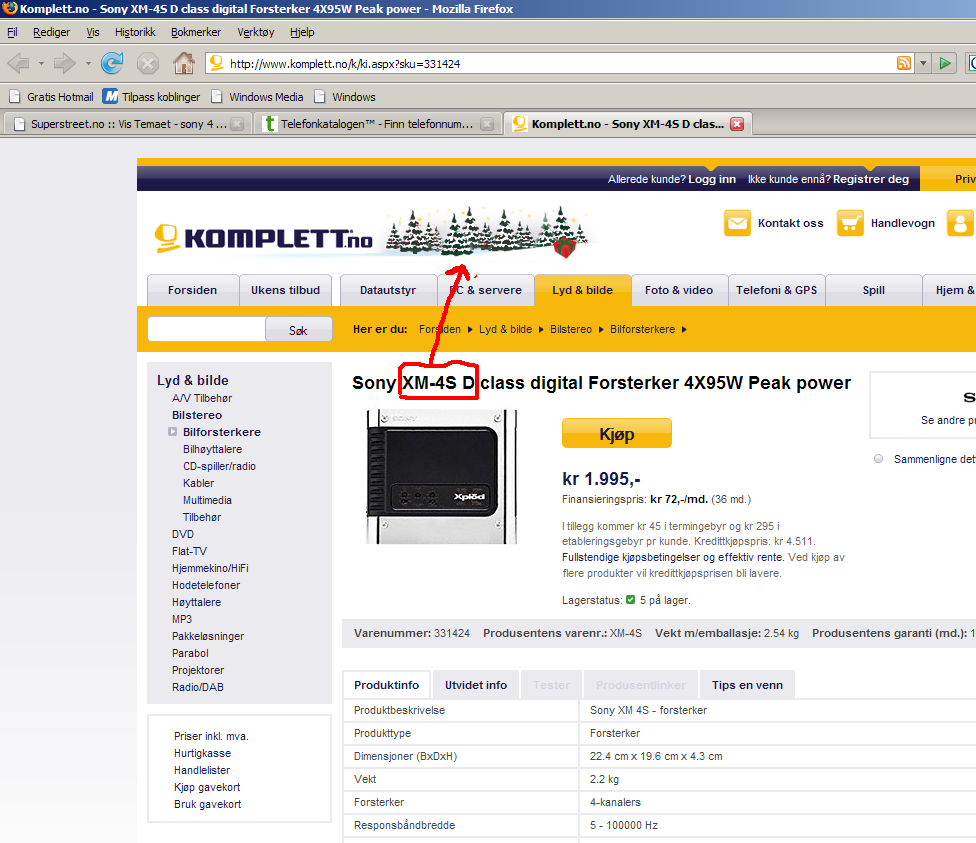
Task: Open Forward button history dropdown arrow
Action: (x=88, y=64)
